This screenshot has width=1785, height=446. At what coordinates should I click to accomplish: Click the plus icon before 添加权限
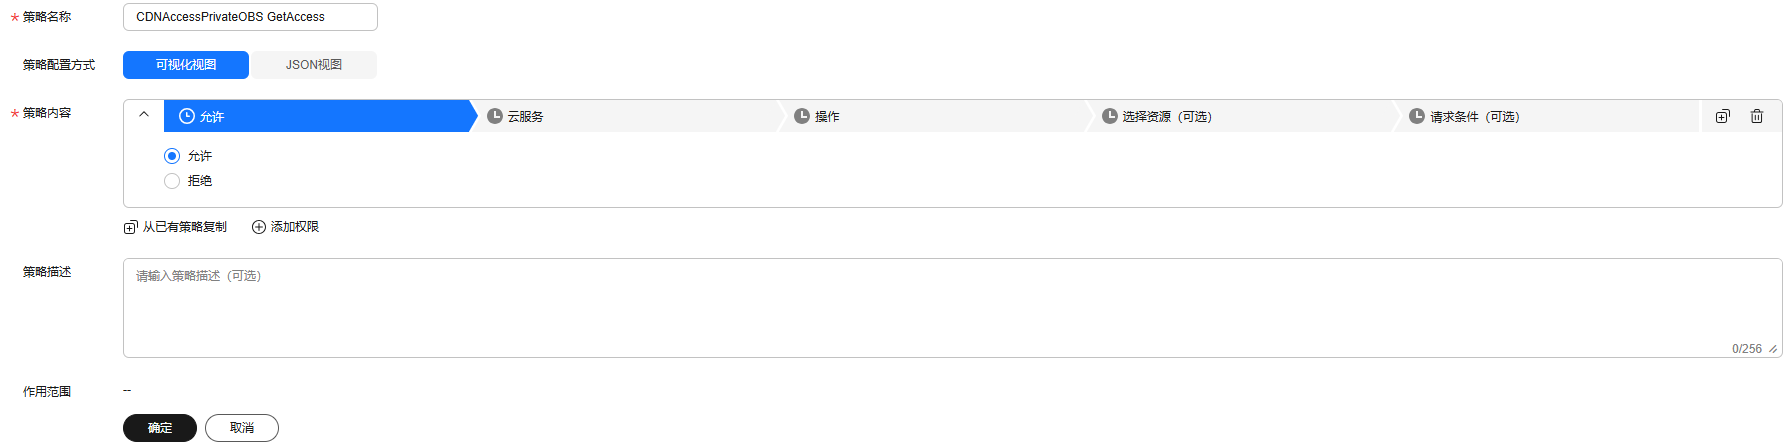click(259, 227)
